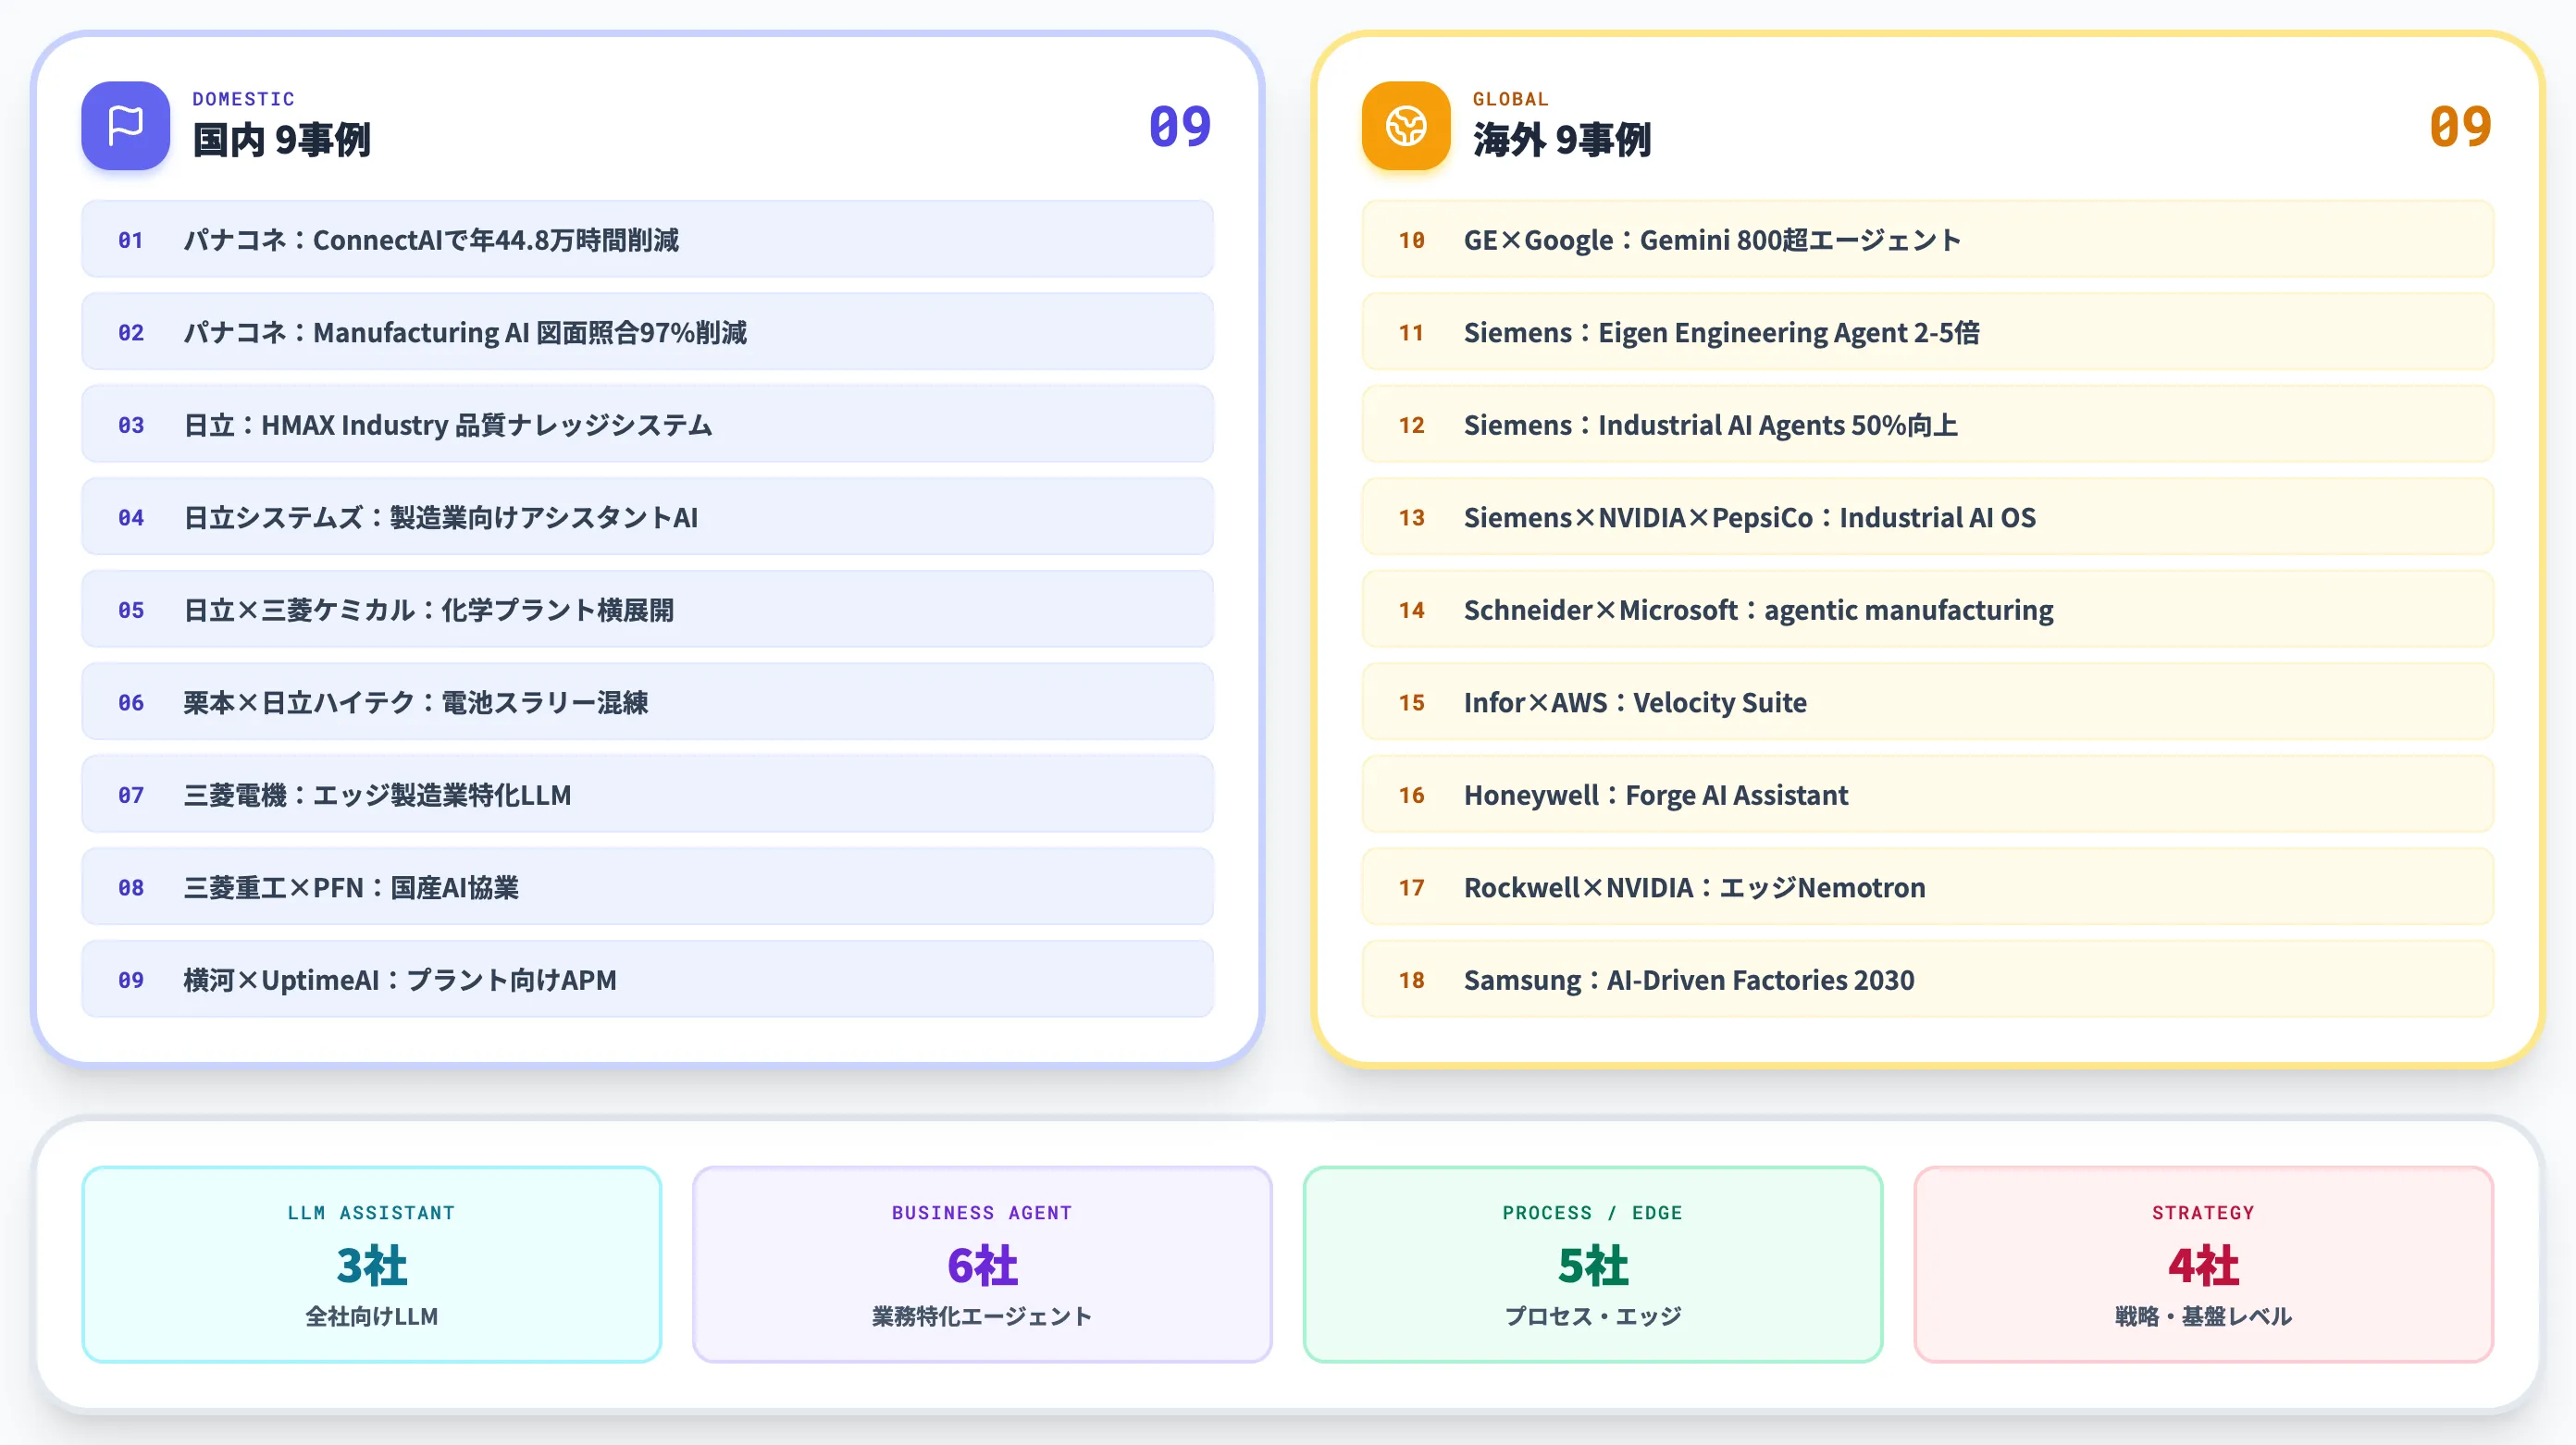Select row 13 Siemens×NVIDIA×PepsiCo
This screenshot has height=1445, width=2576.
pyautogui.click(x=1927, y=517)
